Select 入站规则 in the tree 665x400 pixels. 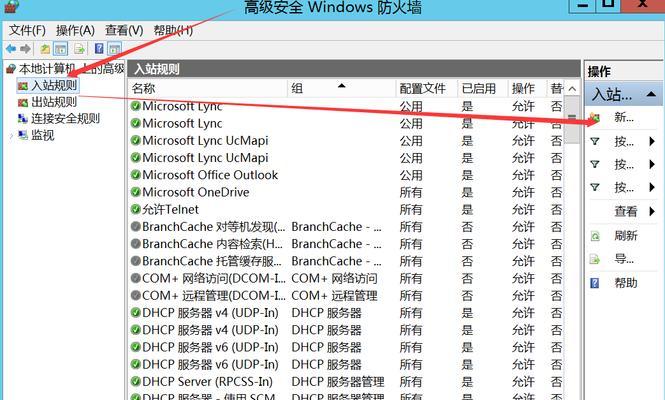tap(54, 86)
